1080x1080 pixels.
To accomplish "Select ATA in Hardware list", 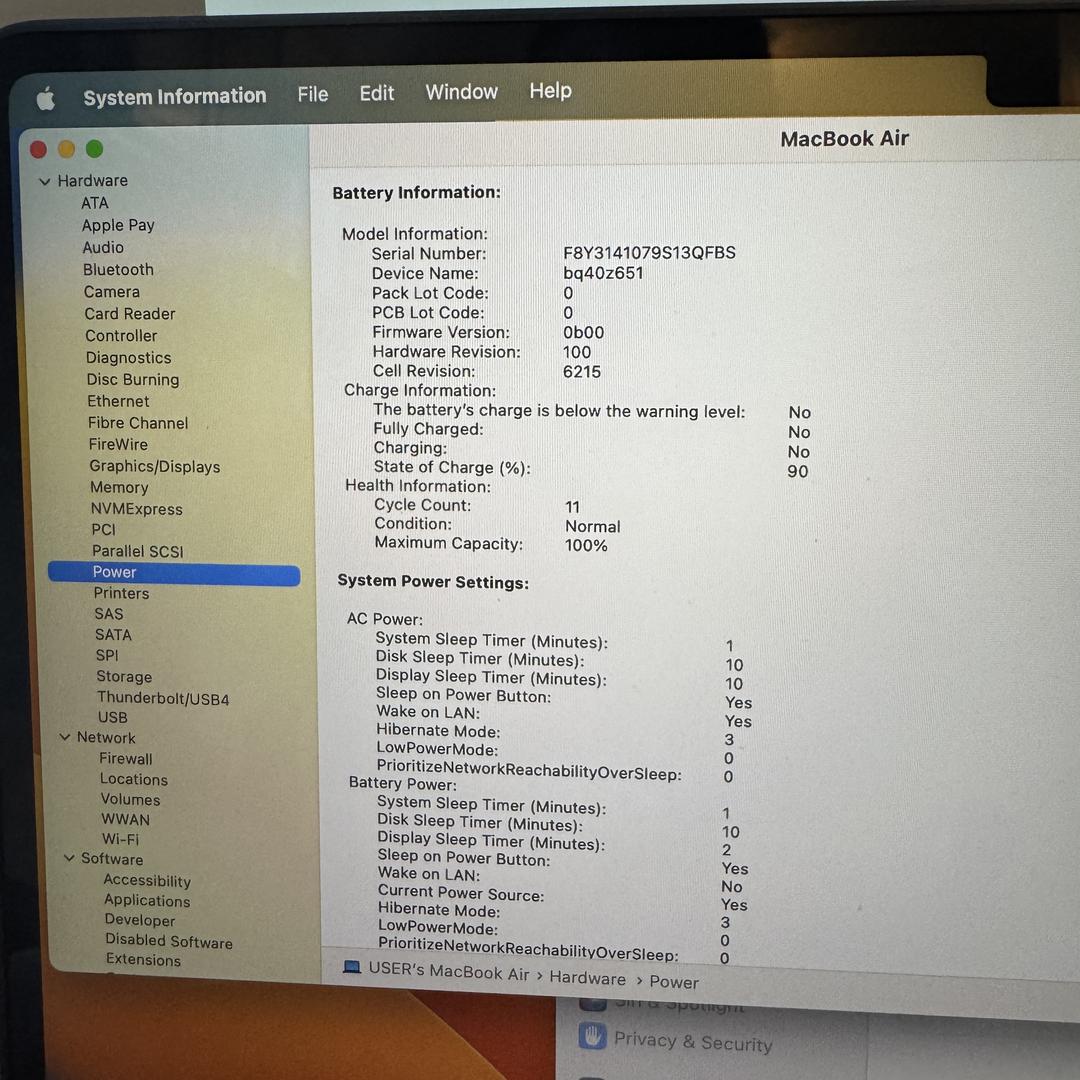I will tap(94, 203).
